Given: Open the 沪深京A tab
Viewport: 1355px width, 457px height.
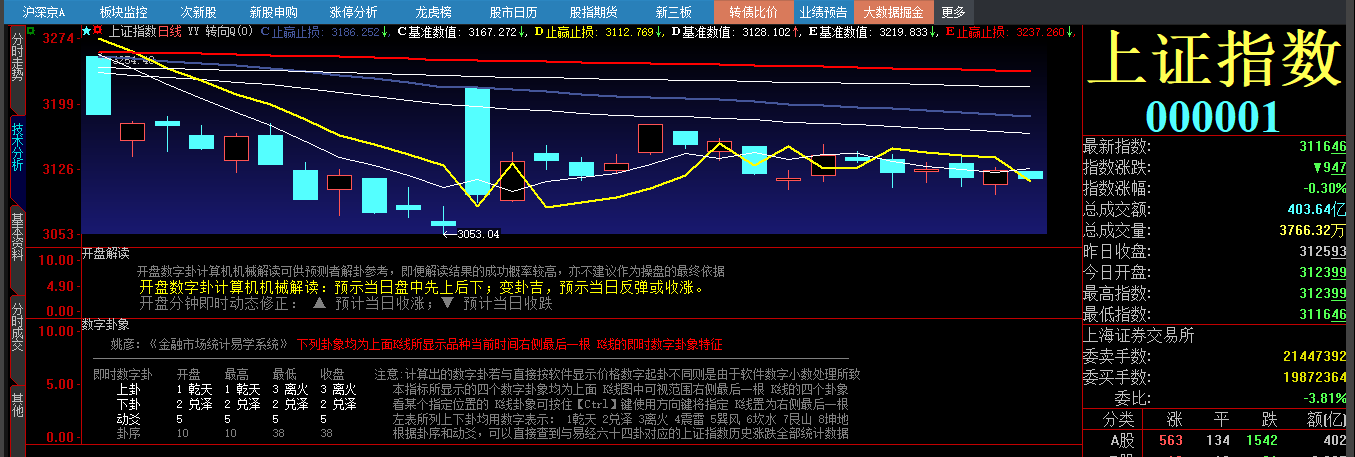Looking at the screenshot, I should (44, 12).
